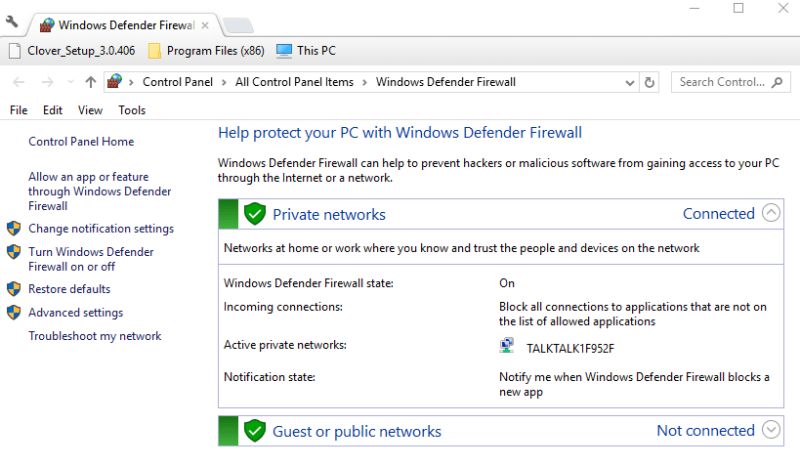Click Connected status on Private networks
Screen dimensions: 800x450
(718, 214)
